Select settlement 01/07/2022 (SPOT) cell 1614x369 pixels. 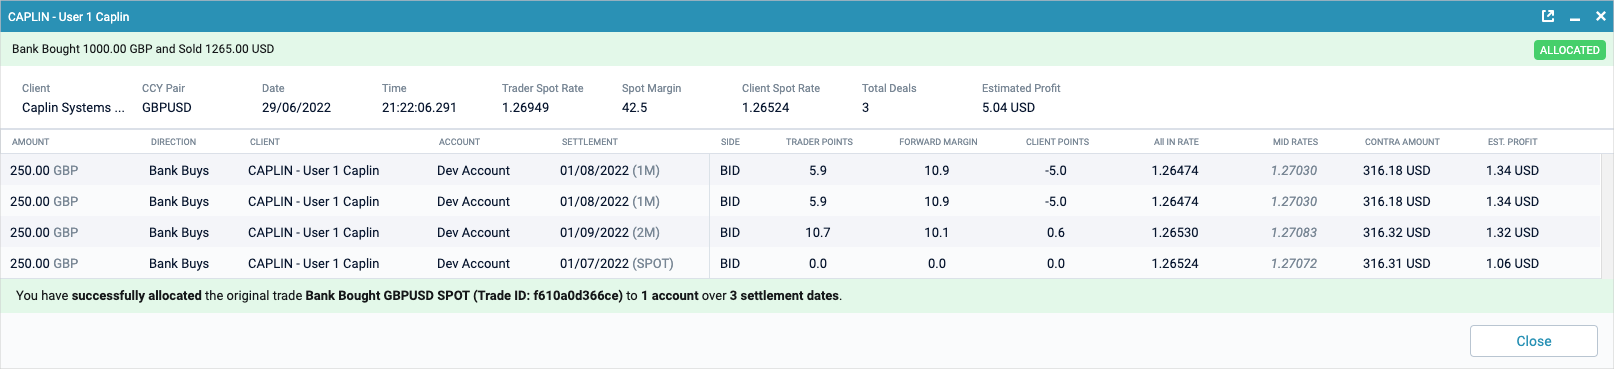pos(617,263)
